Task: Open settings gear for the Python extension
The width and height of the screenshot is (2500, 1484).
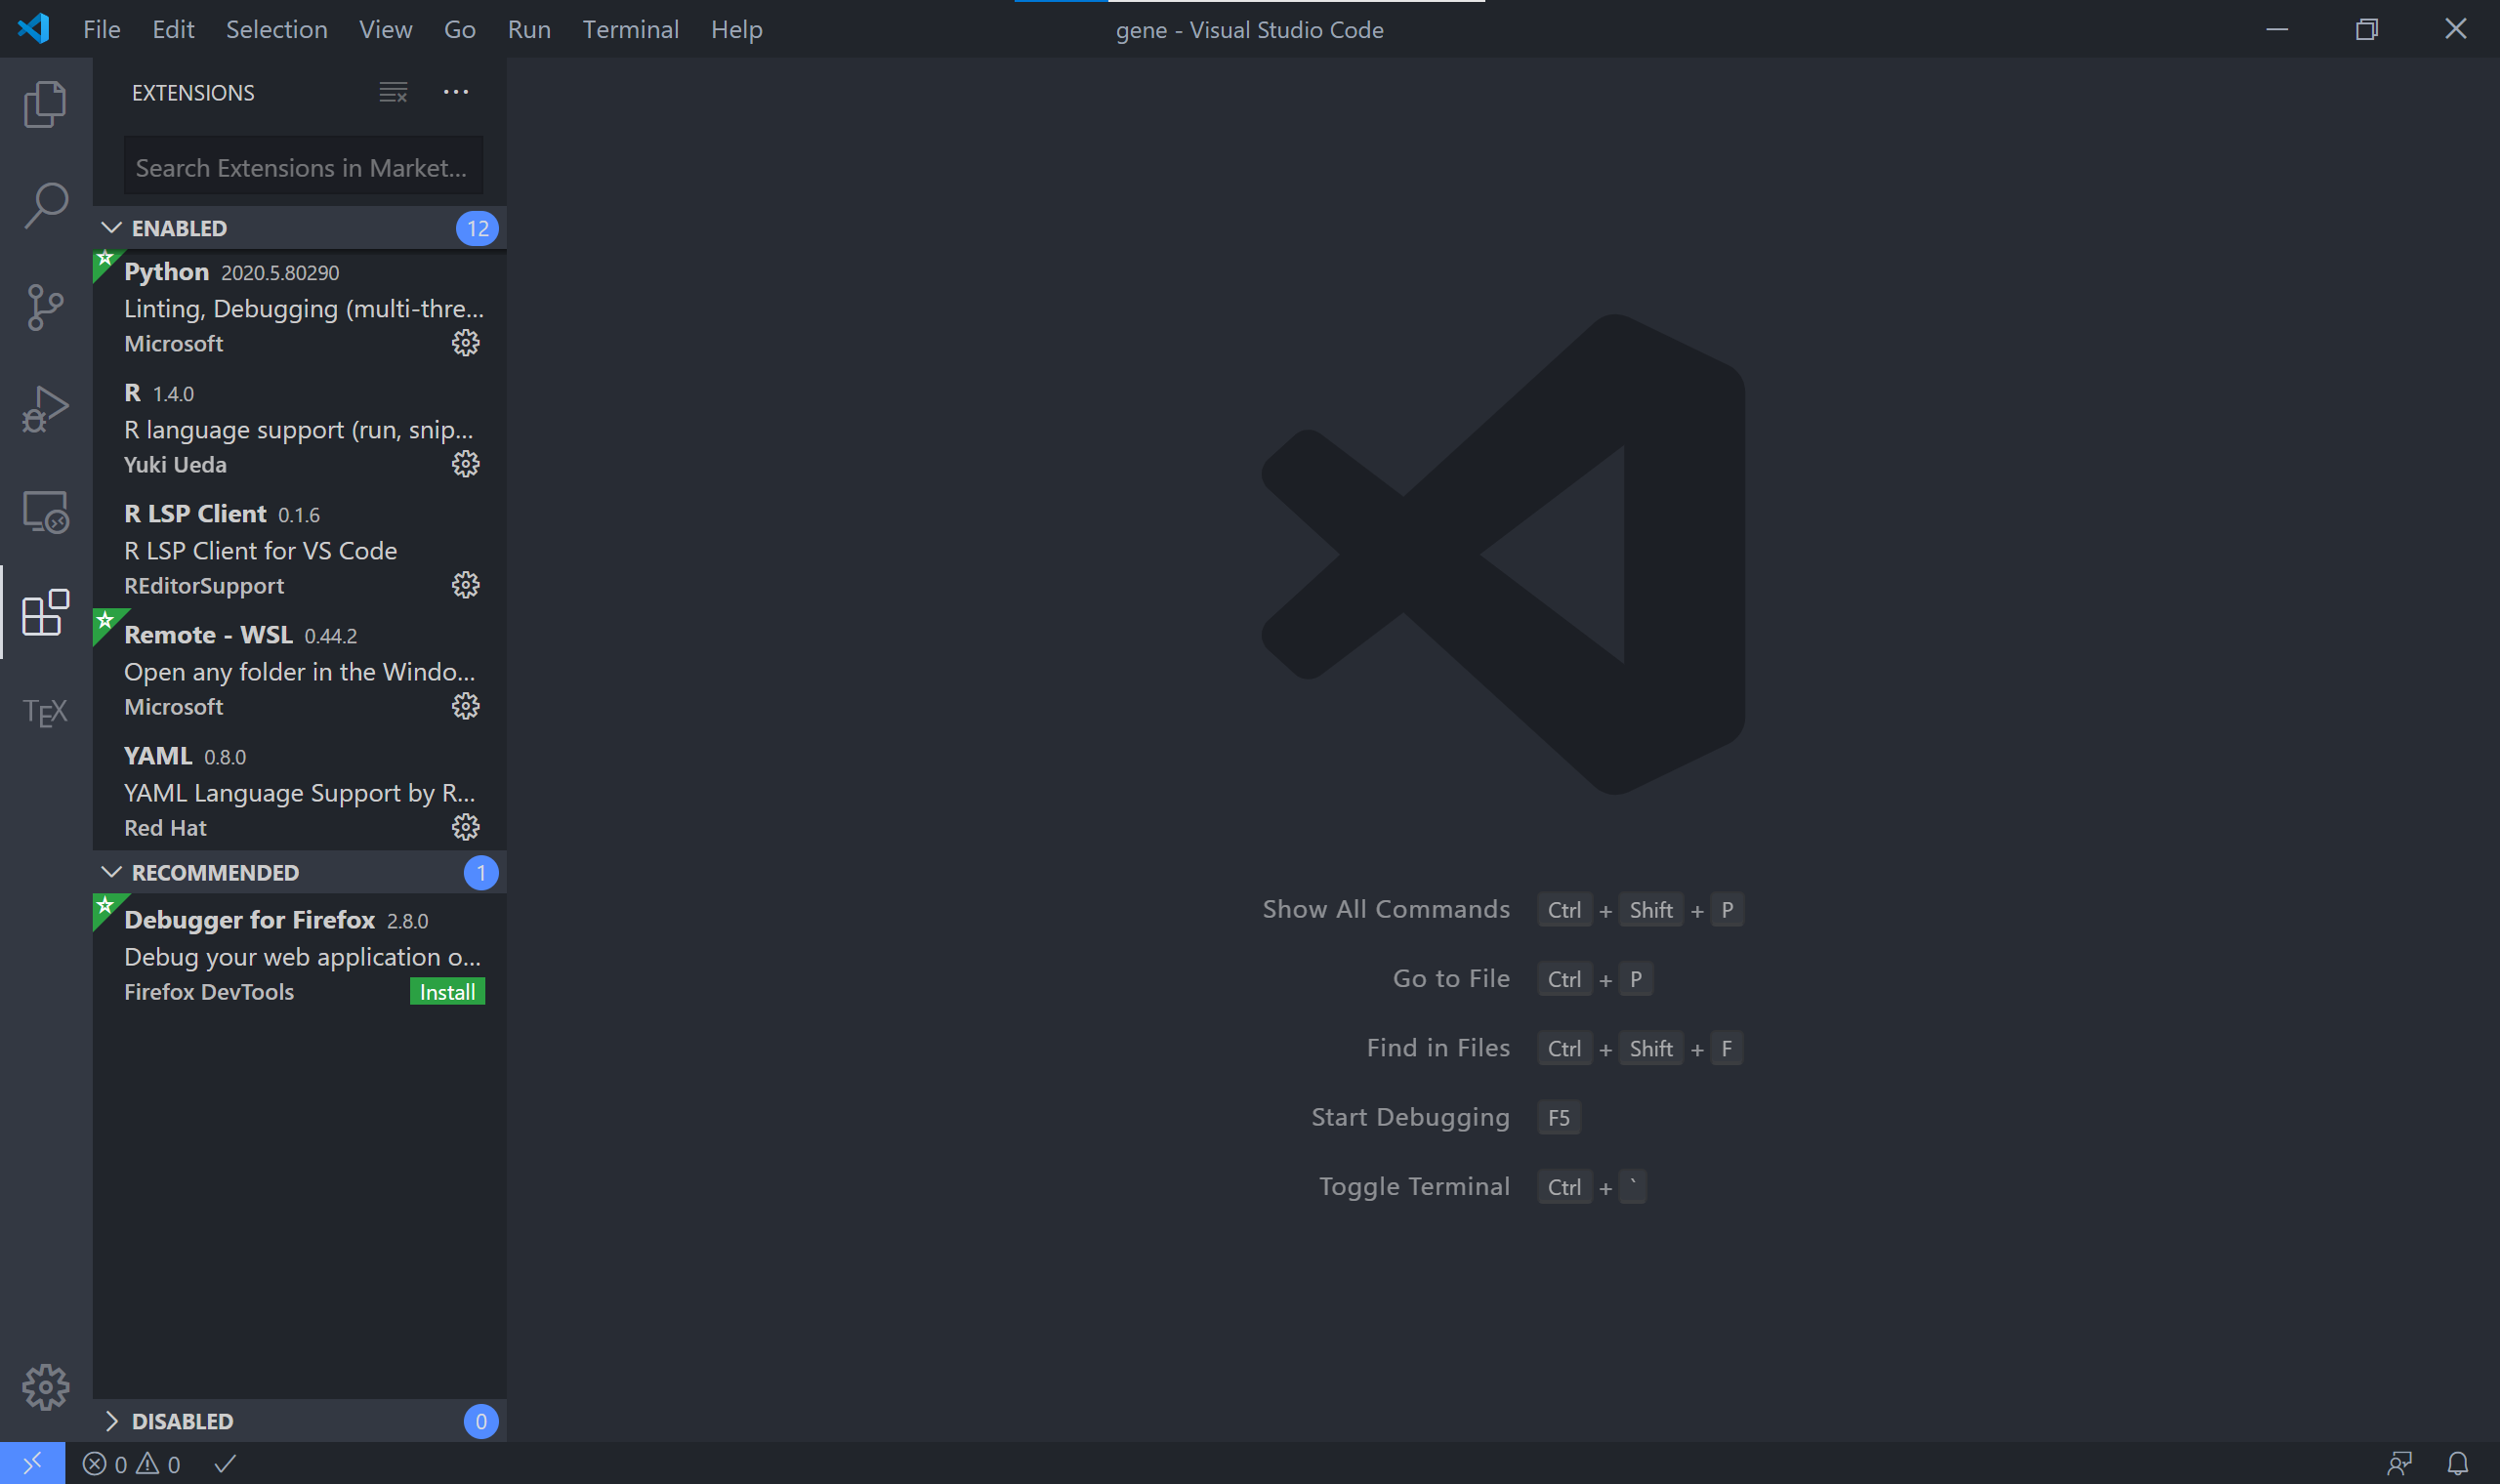Action: click(x=466, y=343)
